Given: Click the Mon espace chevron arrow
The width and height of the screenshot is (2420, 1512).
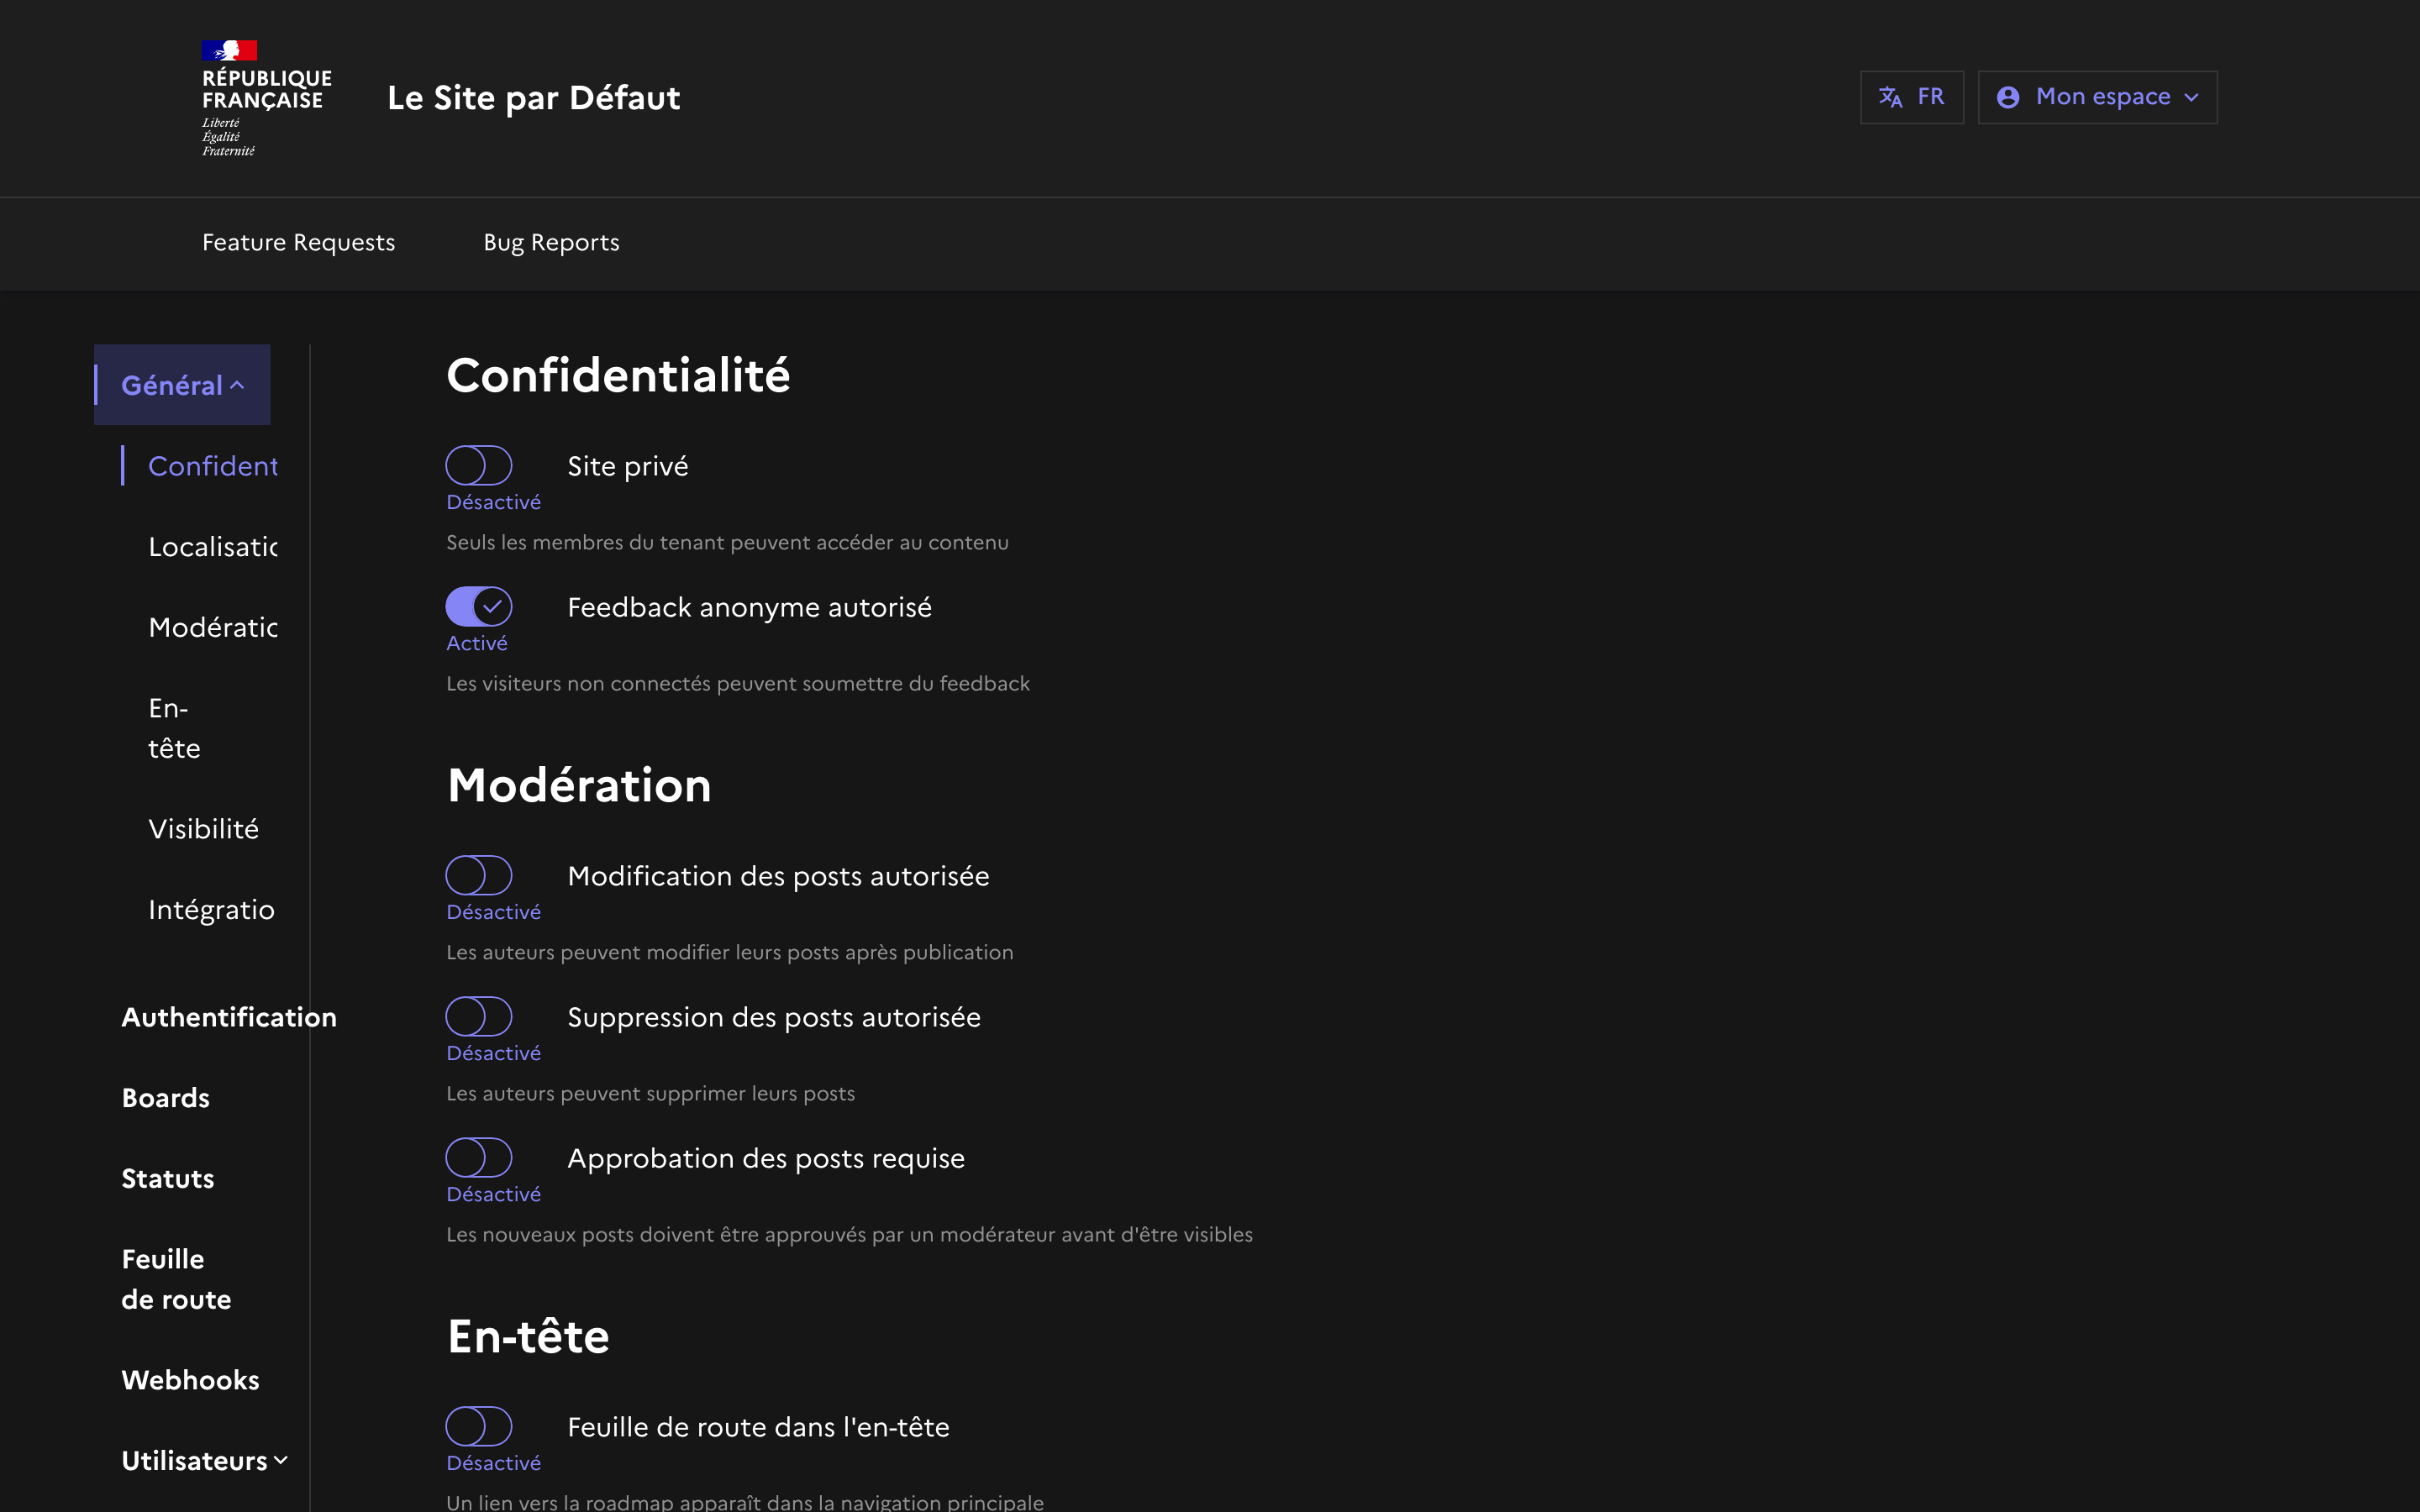Looking at the screenshot, I should click(2192, 98).
